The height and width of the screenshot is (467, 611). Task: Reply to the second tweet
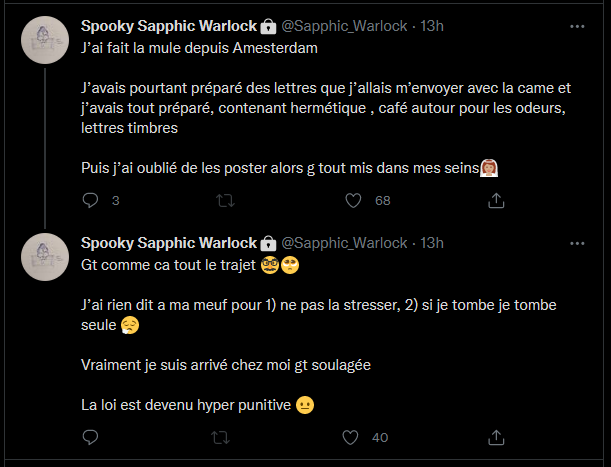pos(90,438)
